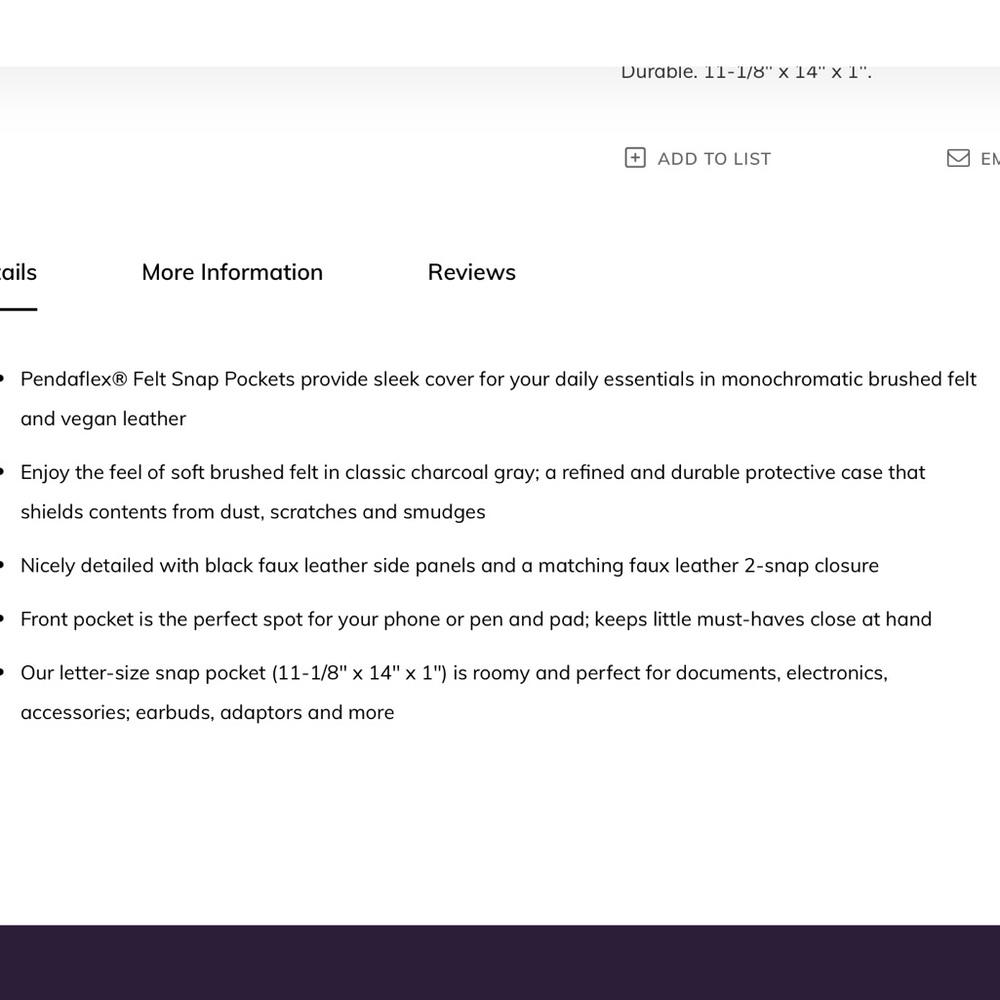Click '2-snap closure' bullet text
The width and height of the screenshot is (1000, 1000).
(811, 566)
